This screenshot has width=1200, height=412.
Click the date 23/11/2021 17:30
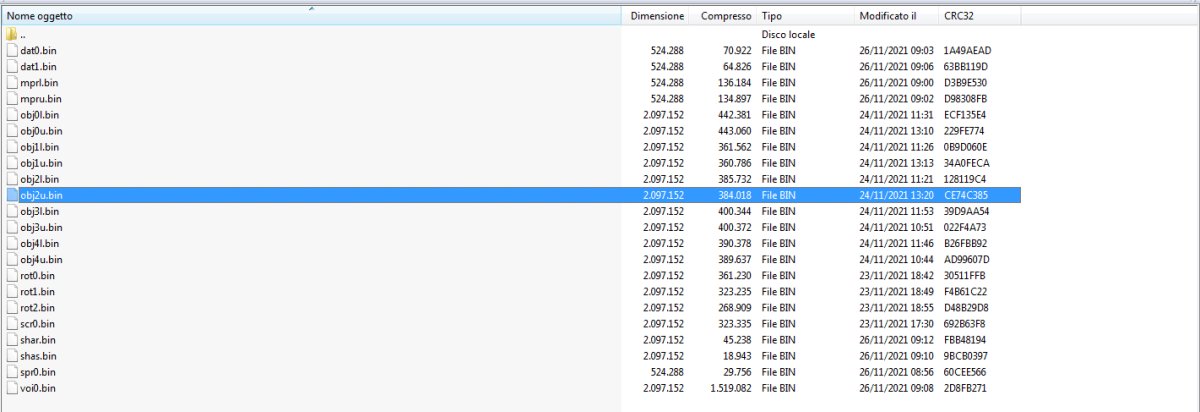pos(896,323)
